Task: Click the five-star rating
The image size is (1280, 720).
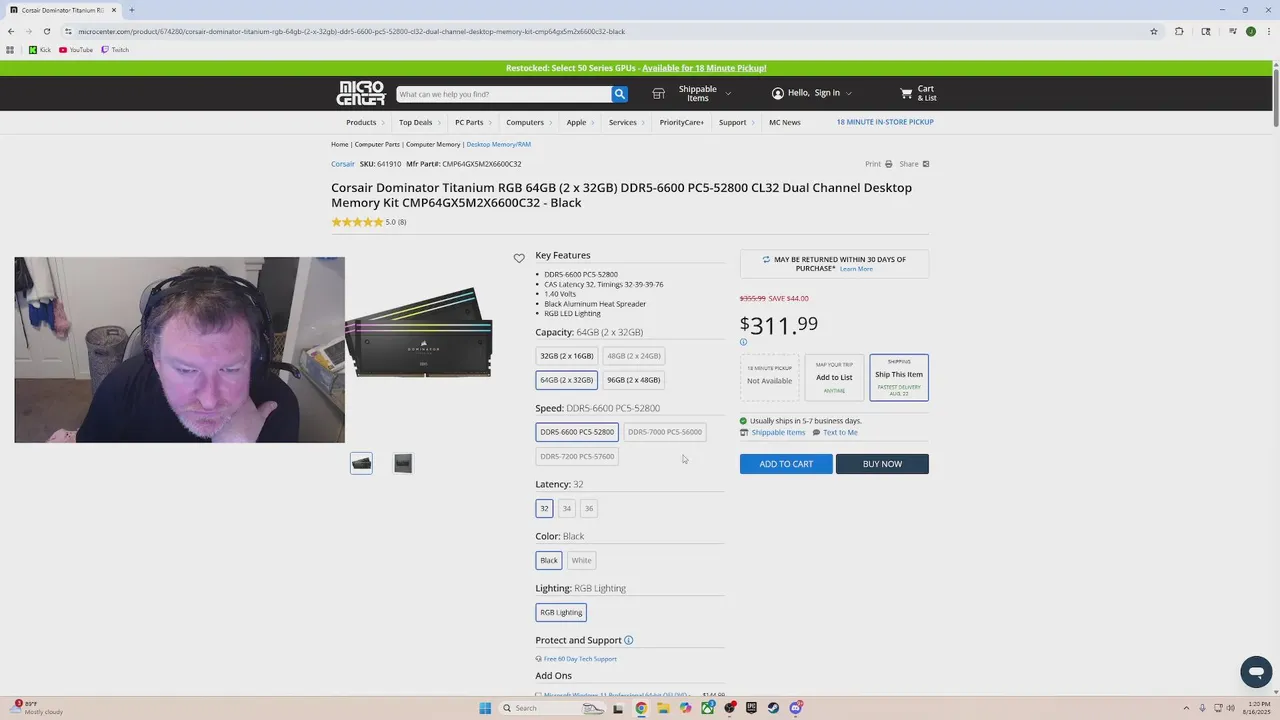Action: 357,222
